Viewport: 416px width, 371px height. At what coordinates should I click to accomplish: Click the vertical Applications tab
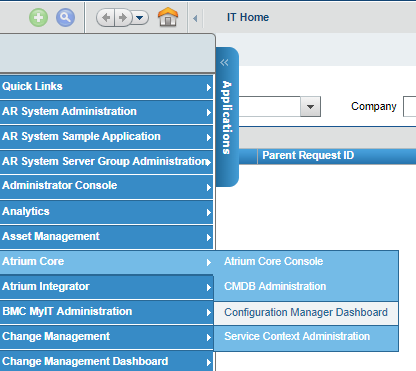[x=227, y=117]
